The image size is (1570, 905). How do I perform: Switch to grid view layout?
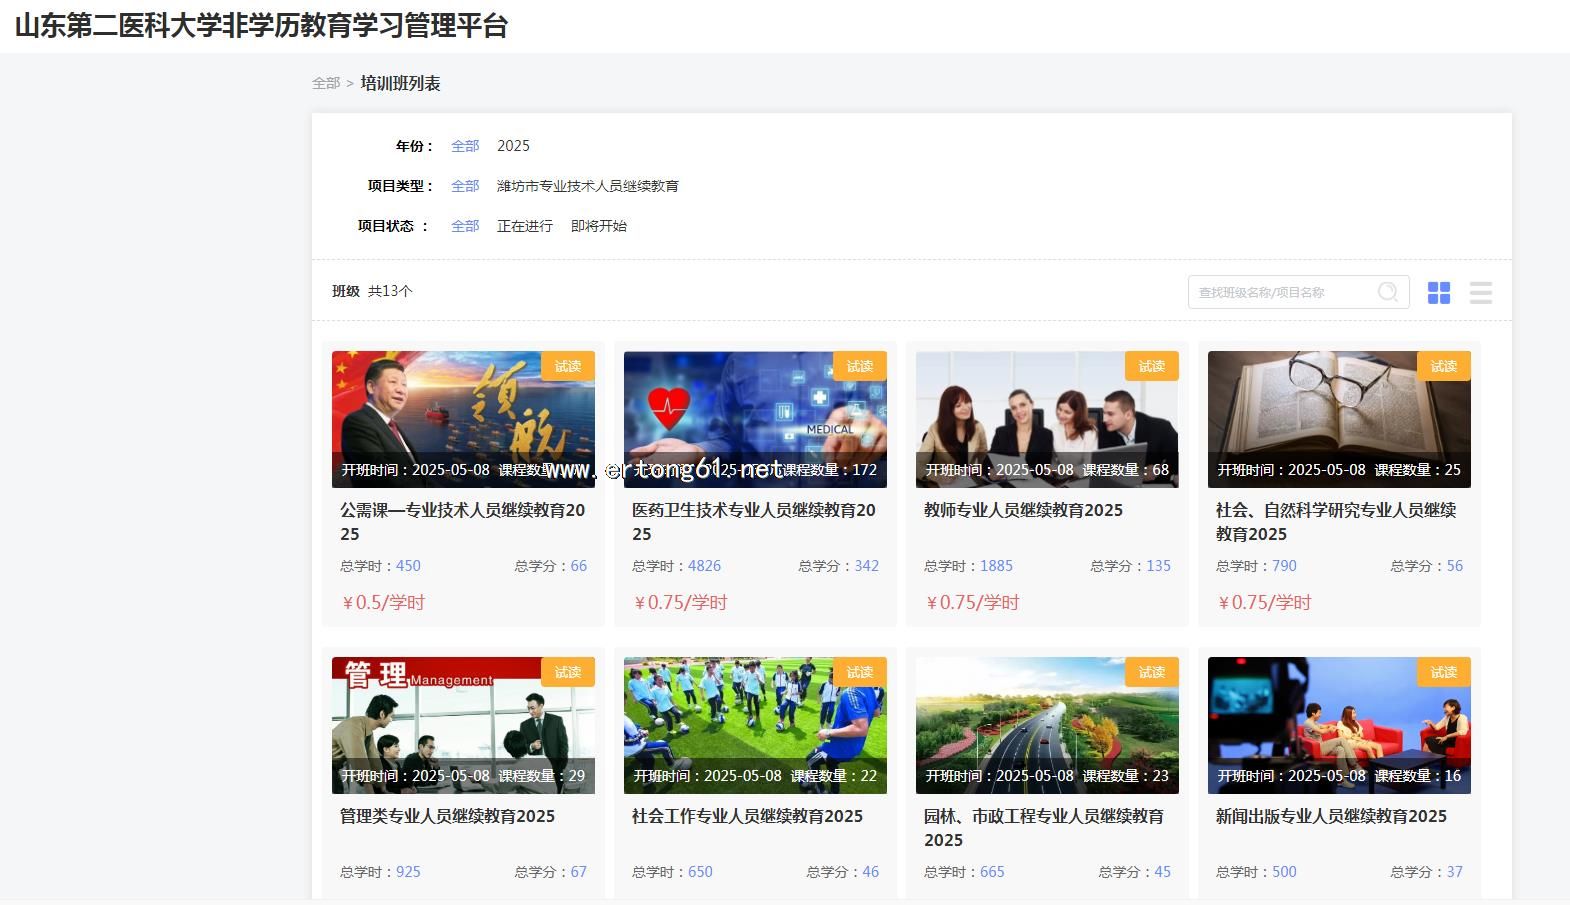pos(1438,292)
